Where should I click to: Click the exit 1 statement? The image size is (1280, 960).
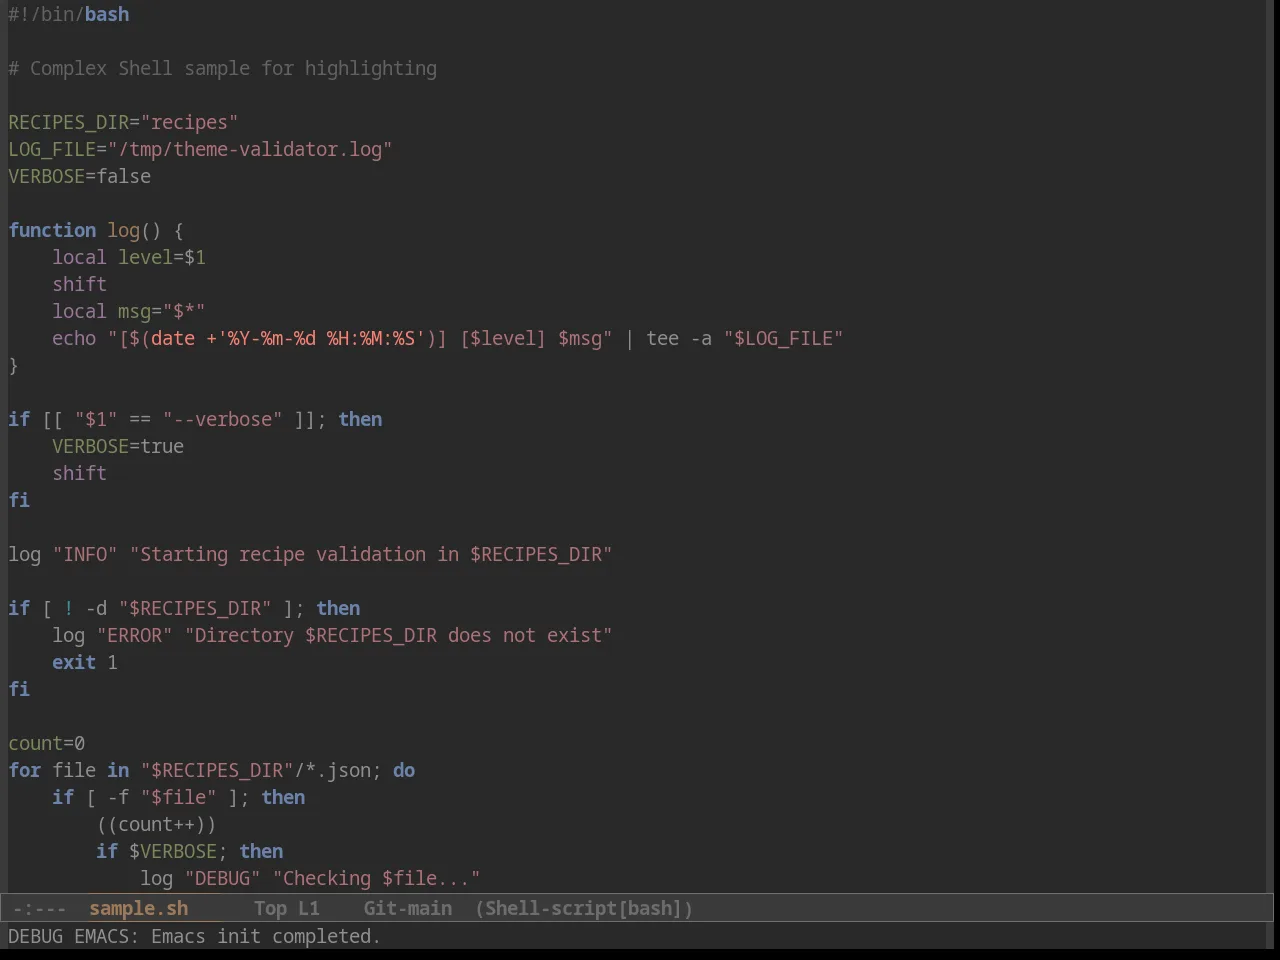click(x=85, y=662)
